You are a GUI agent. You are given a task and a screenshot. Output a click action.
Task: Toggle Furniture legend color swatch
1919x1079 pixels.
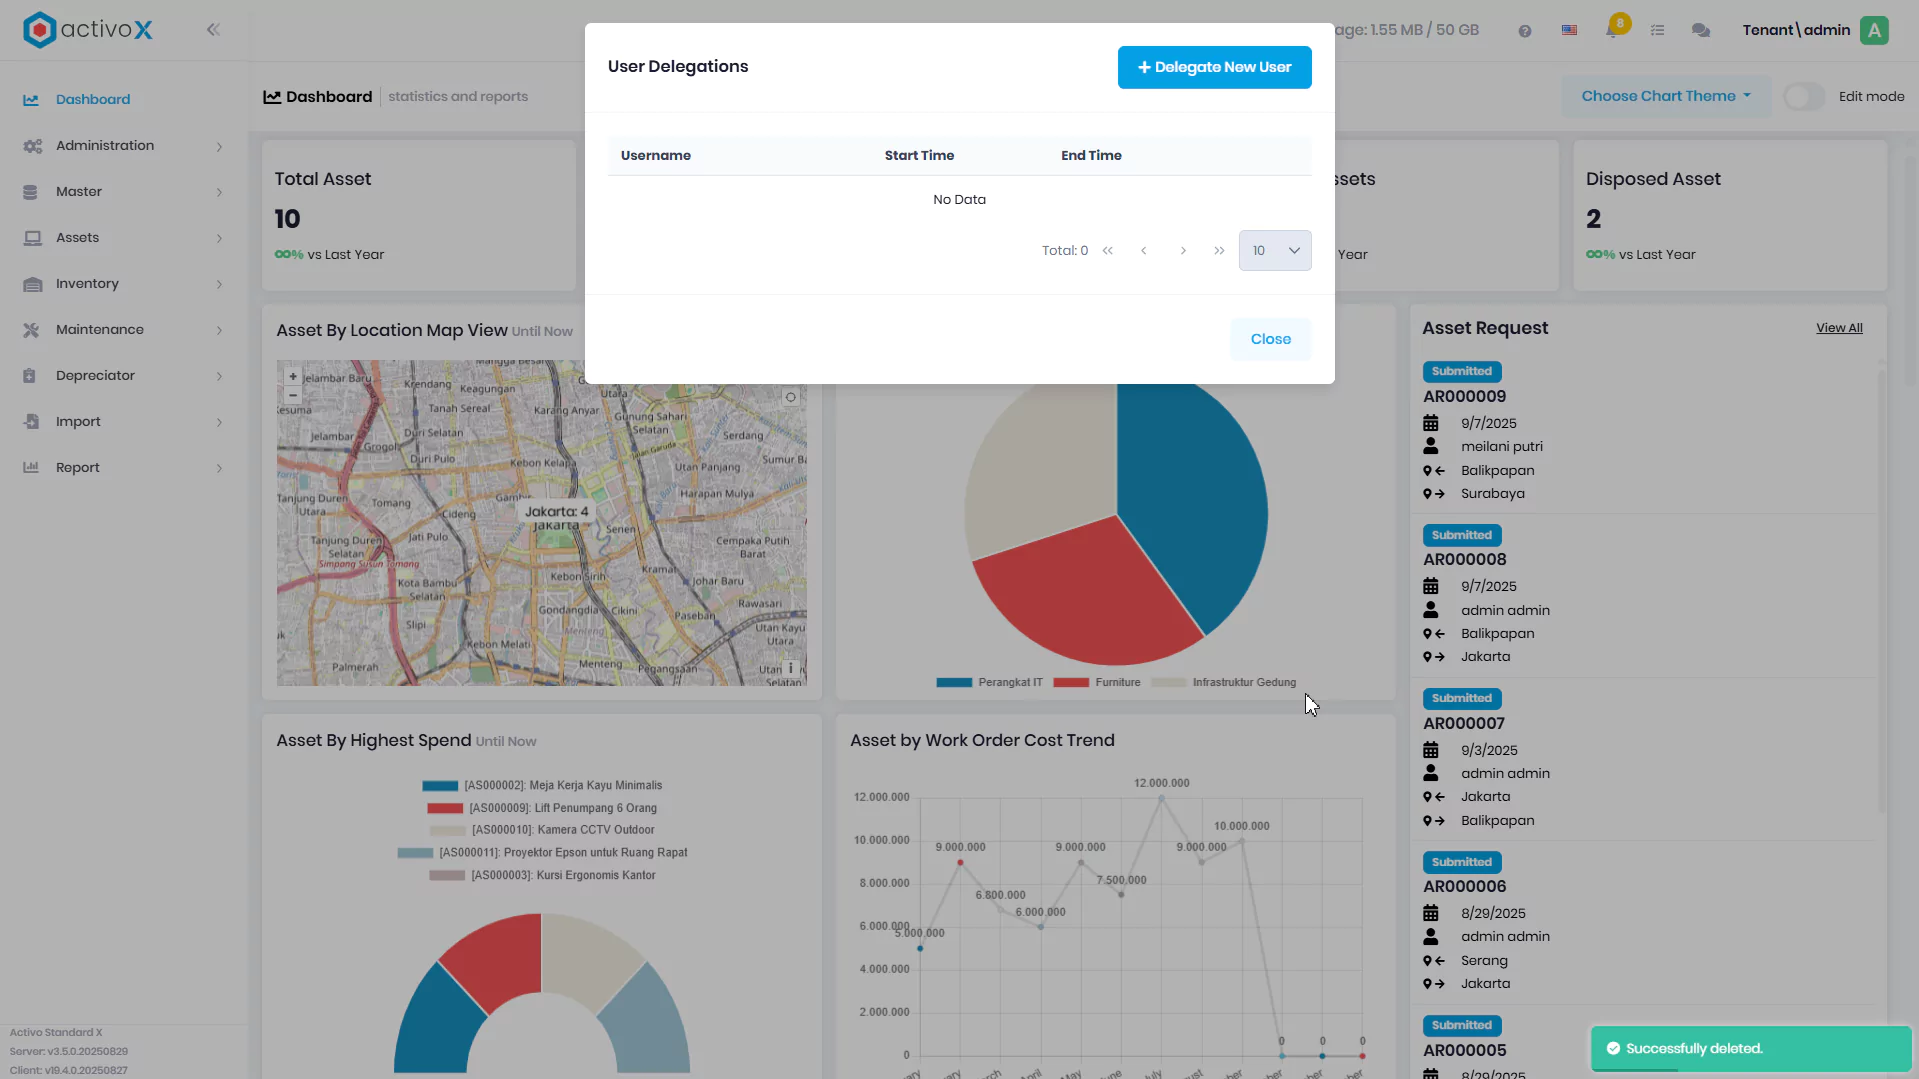[1071, 683]
